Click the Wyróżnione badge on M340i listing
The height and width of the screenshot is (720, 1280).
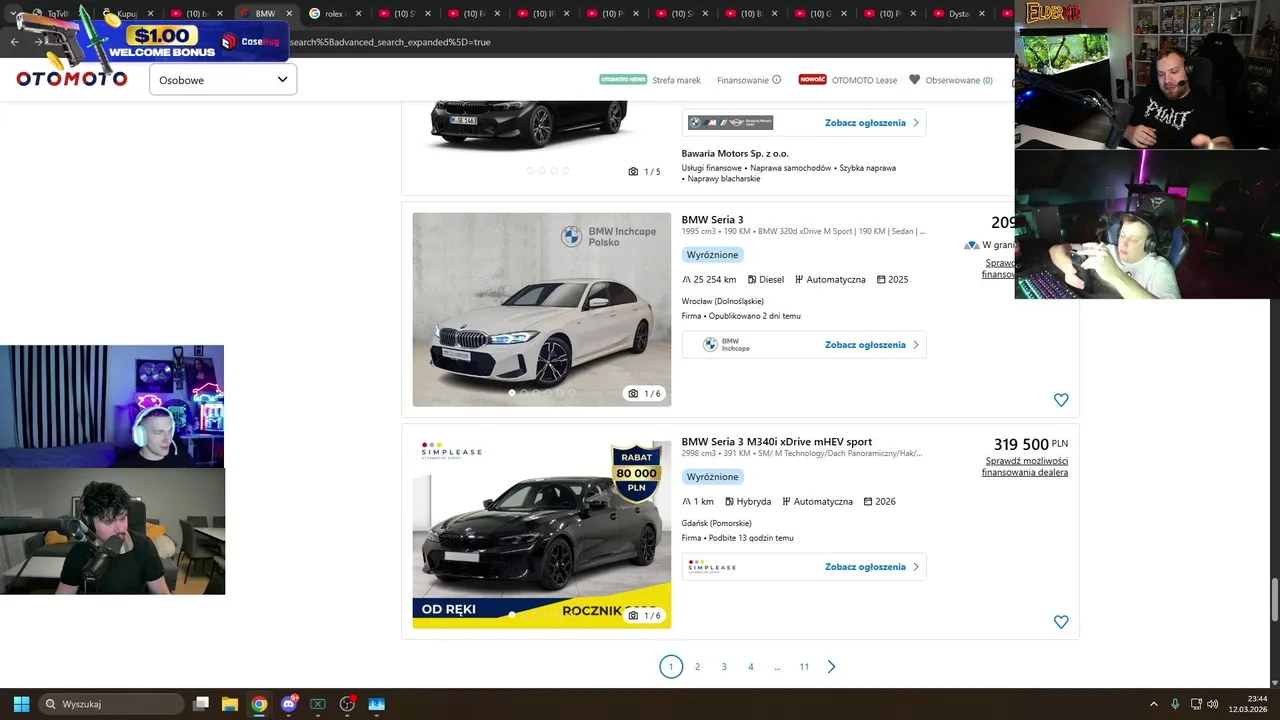coord(713,477)
